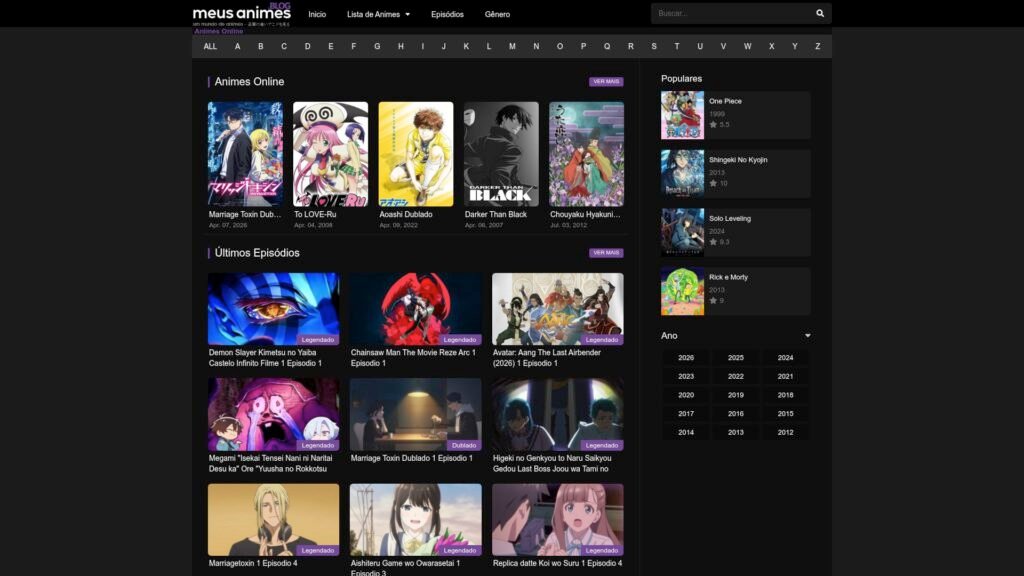Open the Episódios menu item
Viewport: 1024px width, 576px height.
coord(447,14)
